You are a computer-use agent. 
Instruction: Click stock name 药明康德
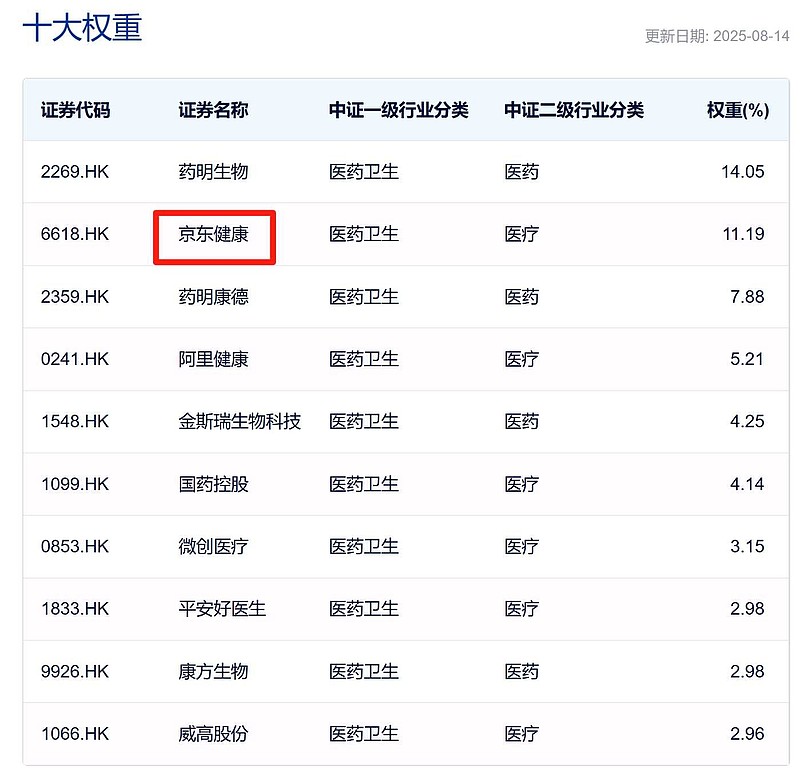(x=213, y=297)
